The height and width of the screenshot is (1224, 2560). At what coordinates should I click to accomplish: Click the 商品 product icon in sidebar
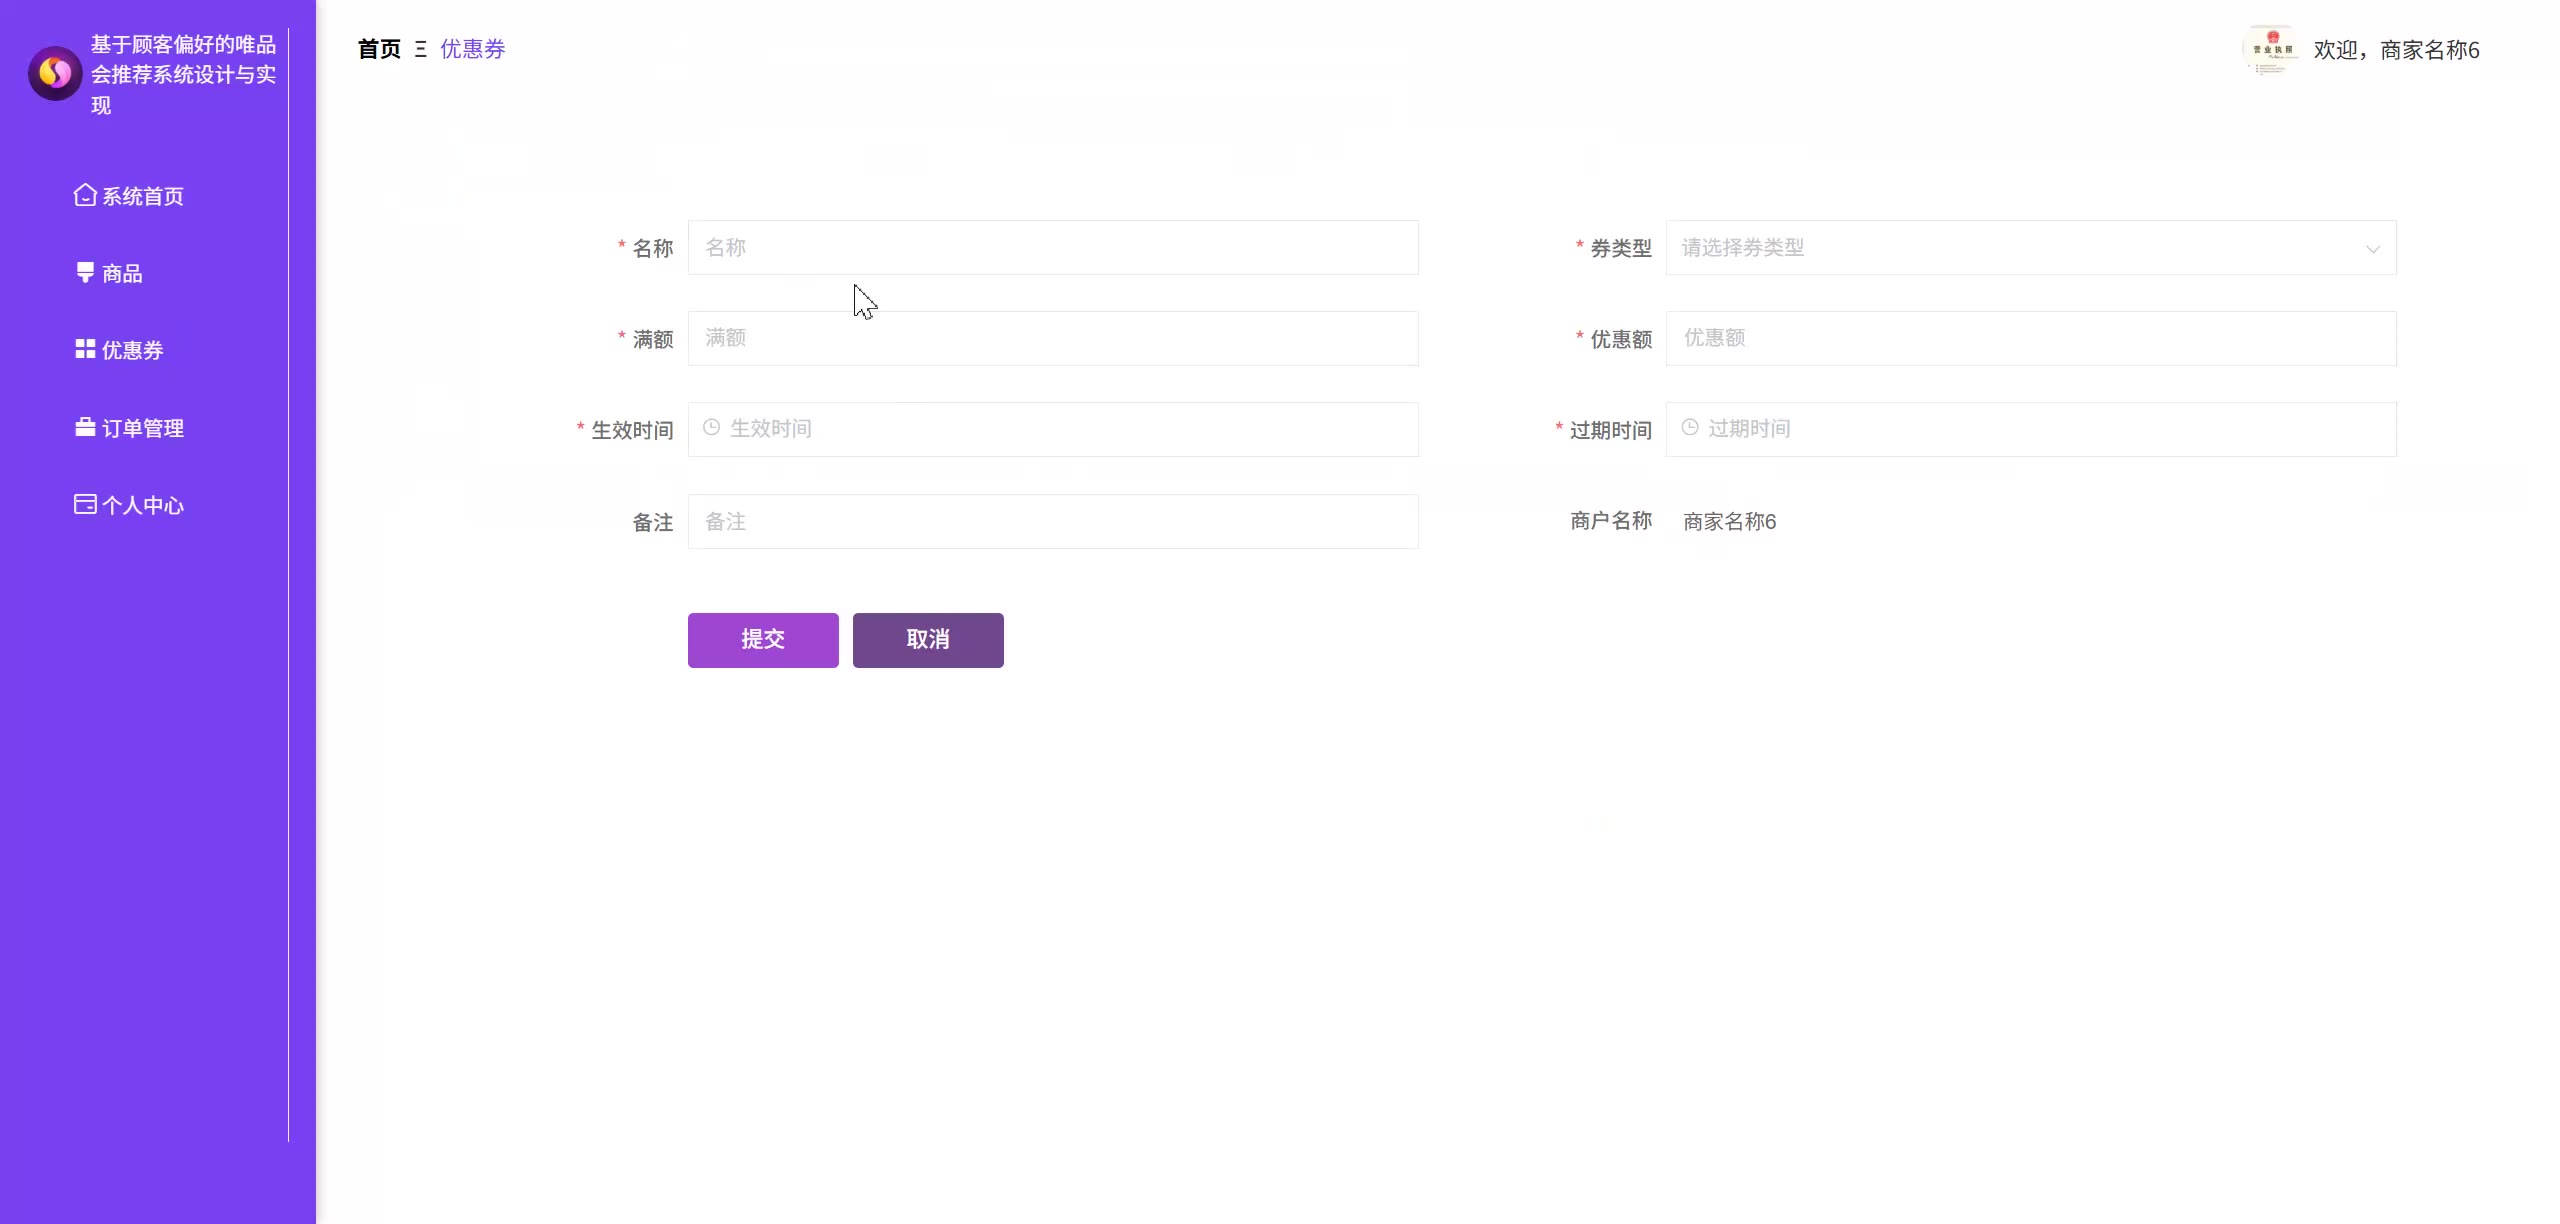coord(85,272)
